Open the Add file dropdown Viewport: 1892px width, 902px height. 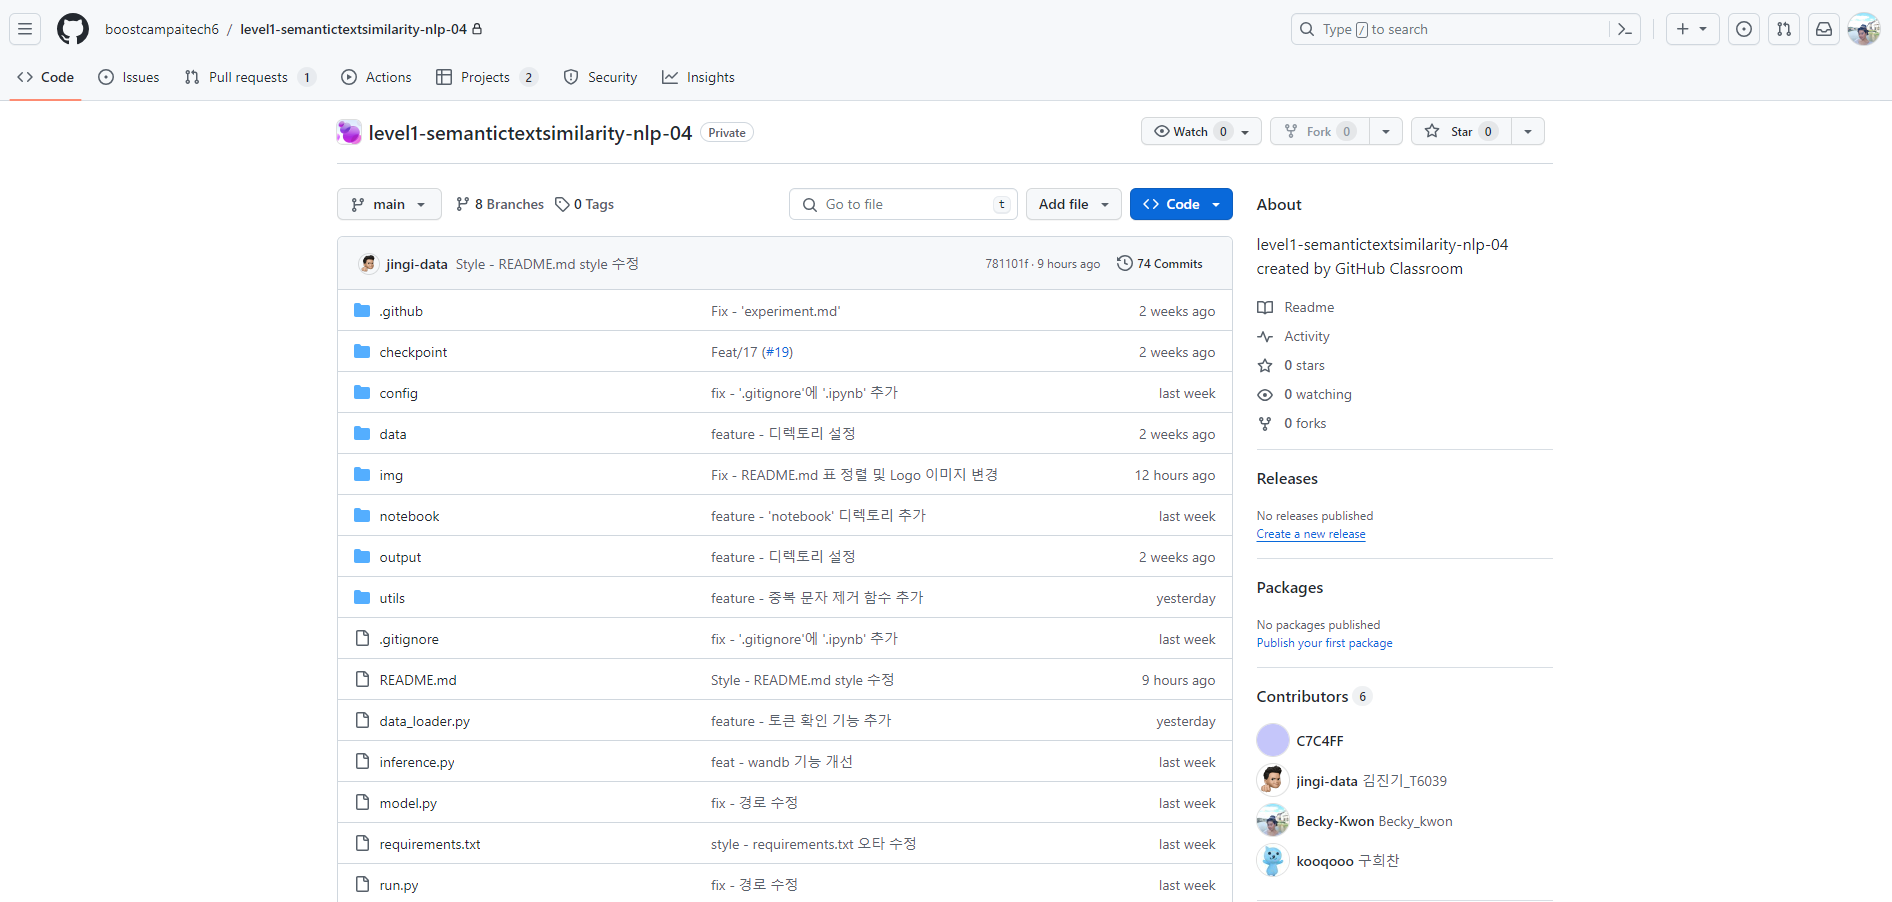pos(1074,204)
